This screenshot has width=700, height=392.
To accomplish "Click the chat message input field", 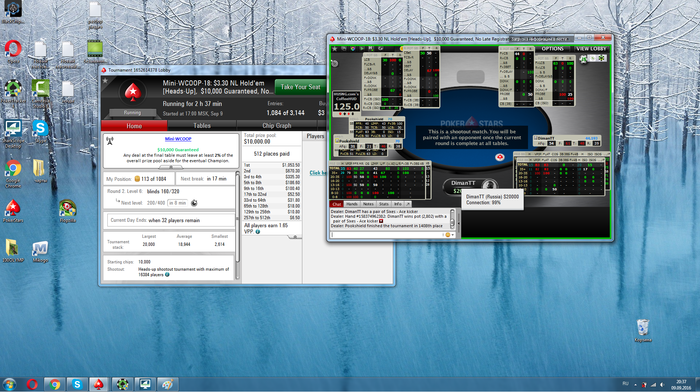I will pyautogui.click(x=387, y=235).
